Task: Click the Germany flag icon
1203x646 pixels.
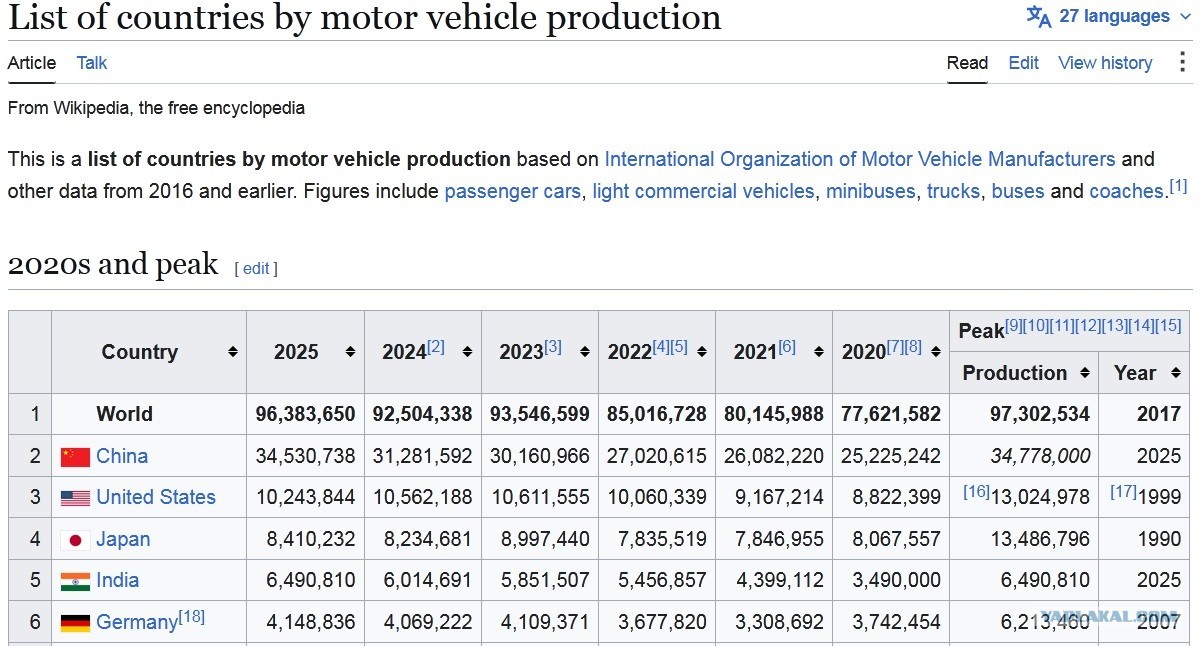Action: [x=75, y=623]
